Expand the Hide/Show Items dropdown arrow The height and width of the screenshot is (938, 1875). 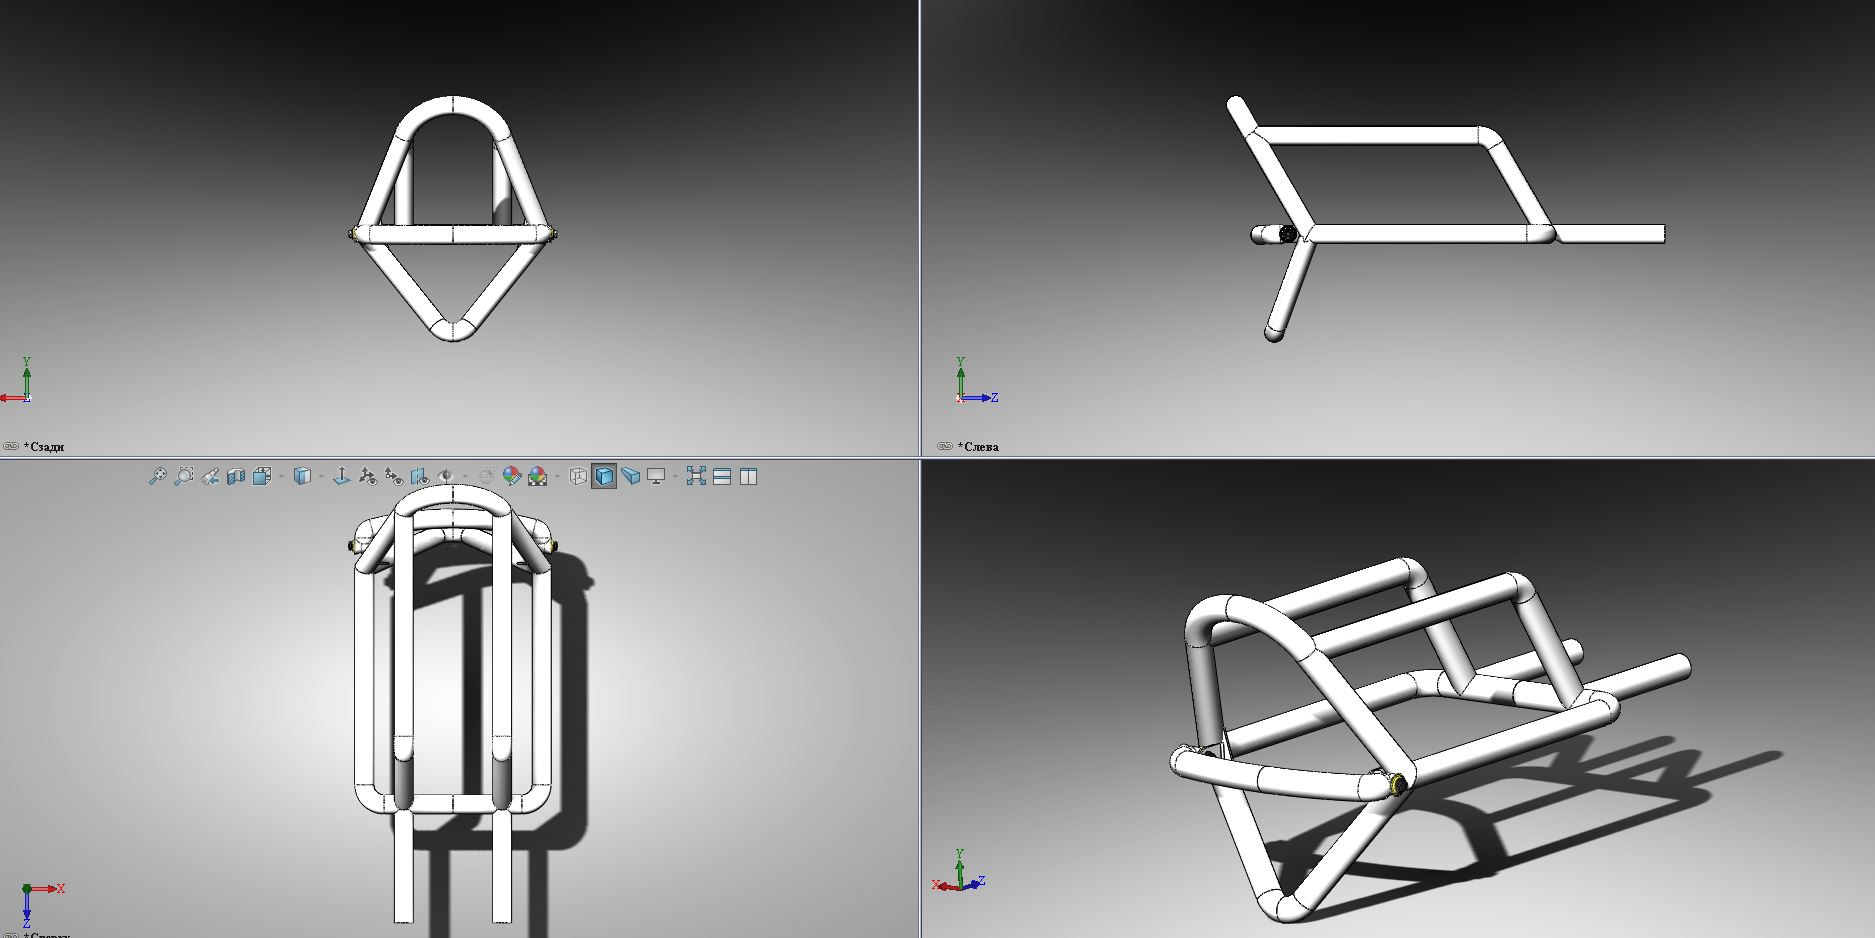coord(465,476)
